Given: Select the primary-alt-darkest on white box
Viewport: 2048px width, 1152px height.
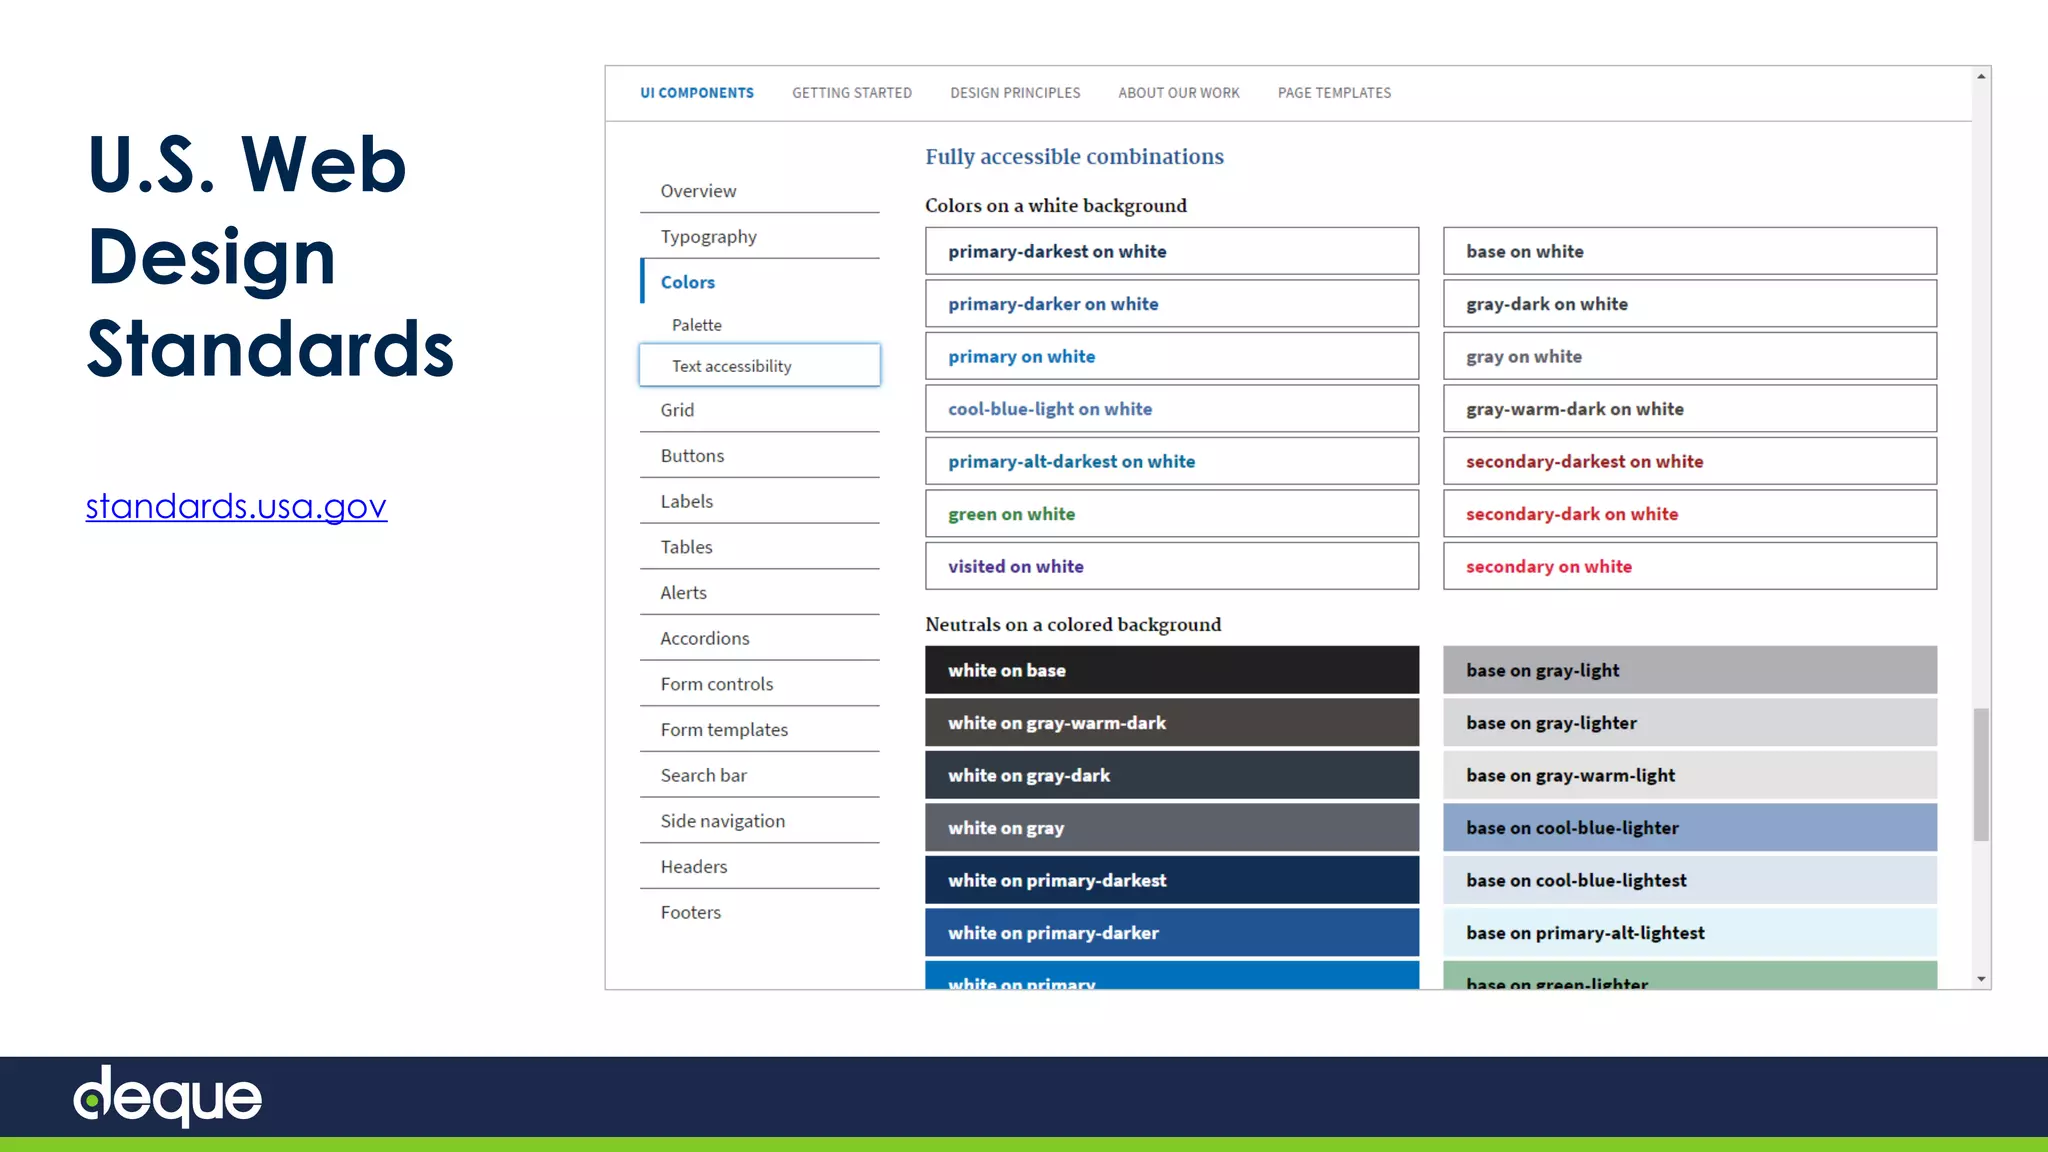Looking at the screenshot, I should (1172, 461).
